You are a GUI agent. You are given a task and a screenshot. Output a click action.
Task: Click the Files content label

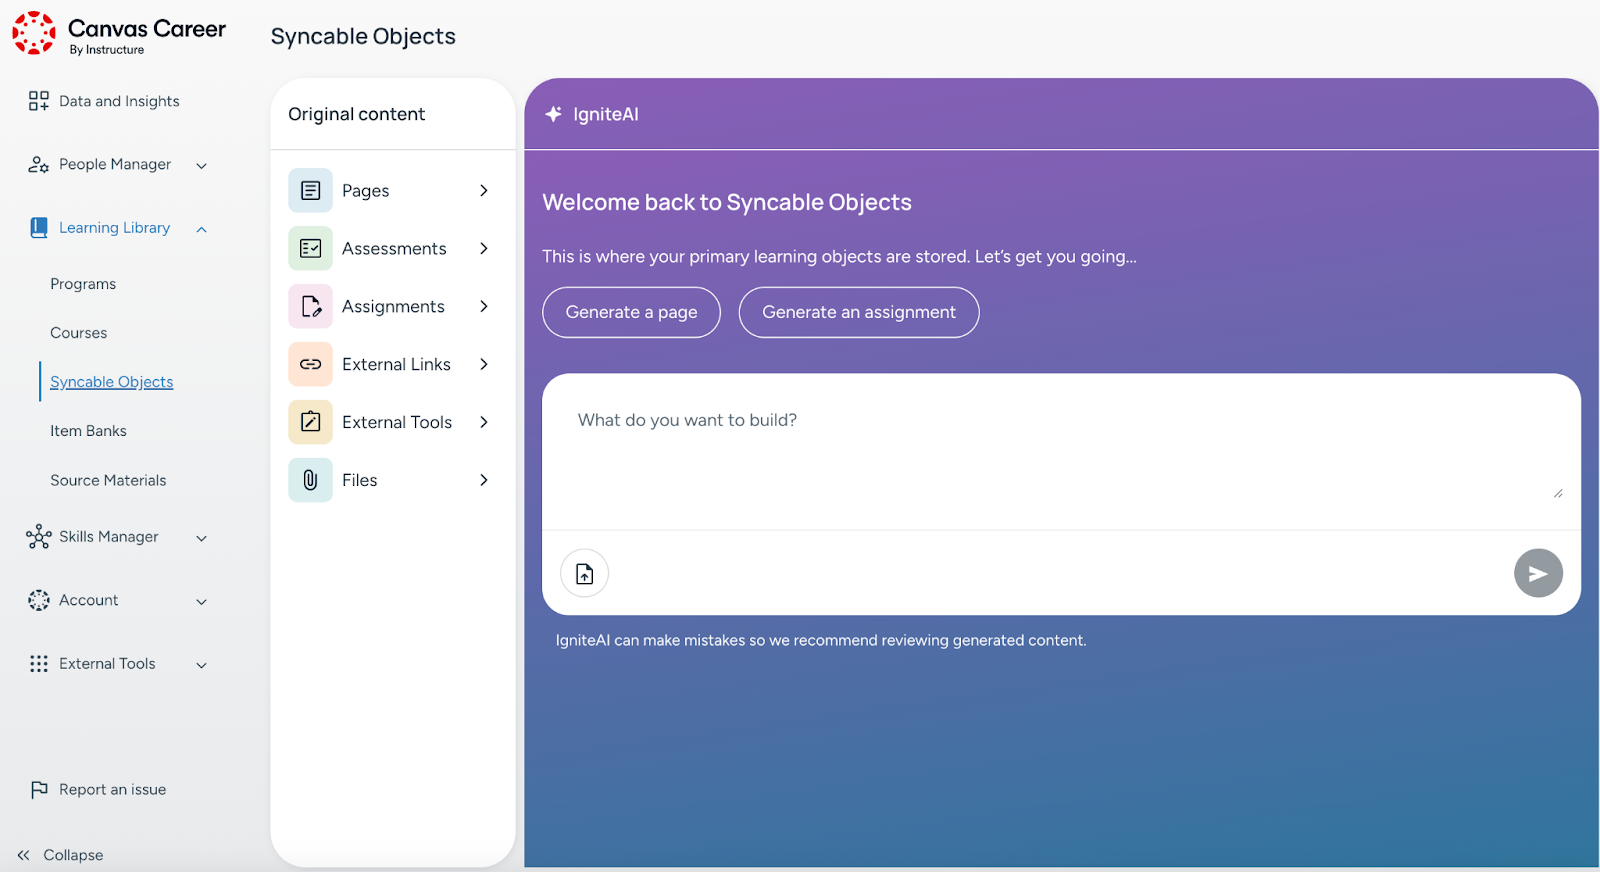tap(360, 480)
